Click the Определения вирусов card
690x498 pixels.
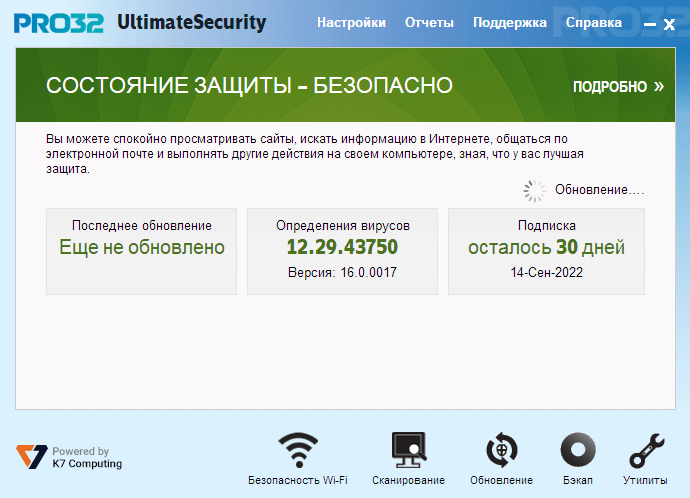(x=342, y=251)
